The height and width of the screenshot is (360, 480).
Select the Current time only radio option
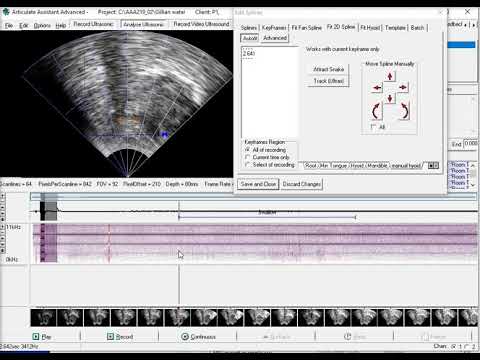click(x=247, y=157)
